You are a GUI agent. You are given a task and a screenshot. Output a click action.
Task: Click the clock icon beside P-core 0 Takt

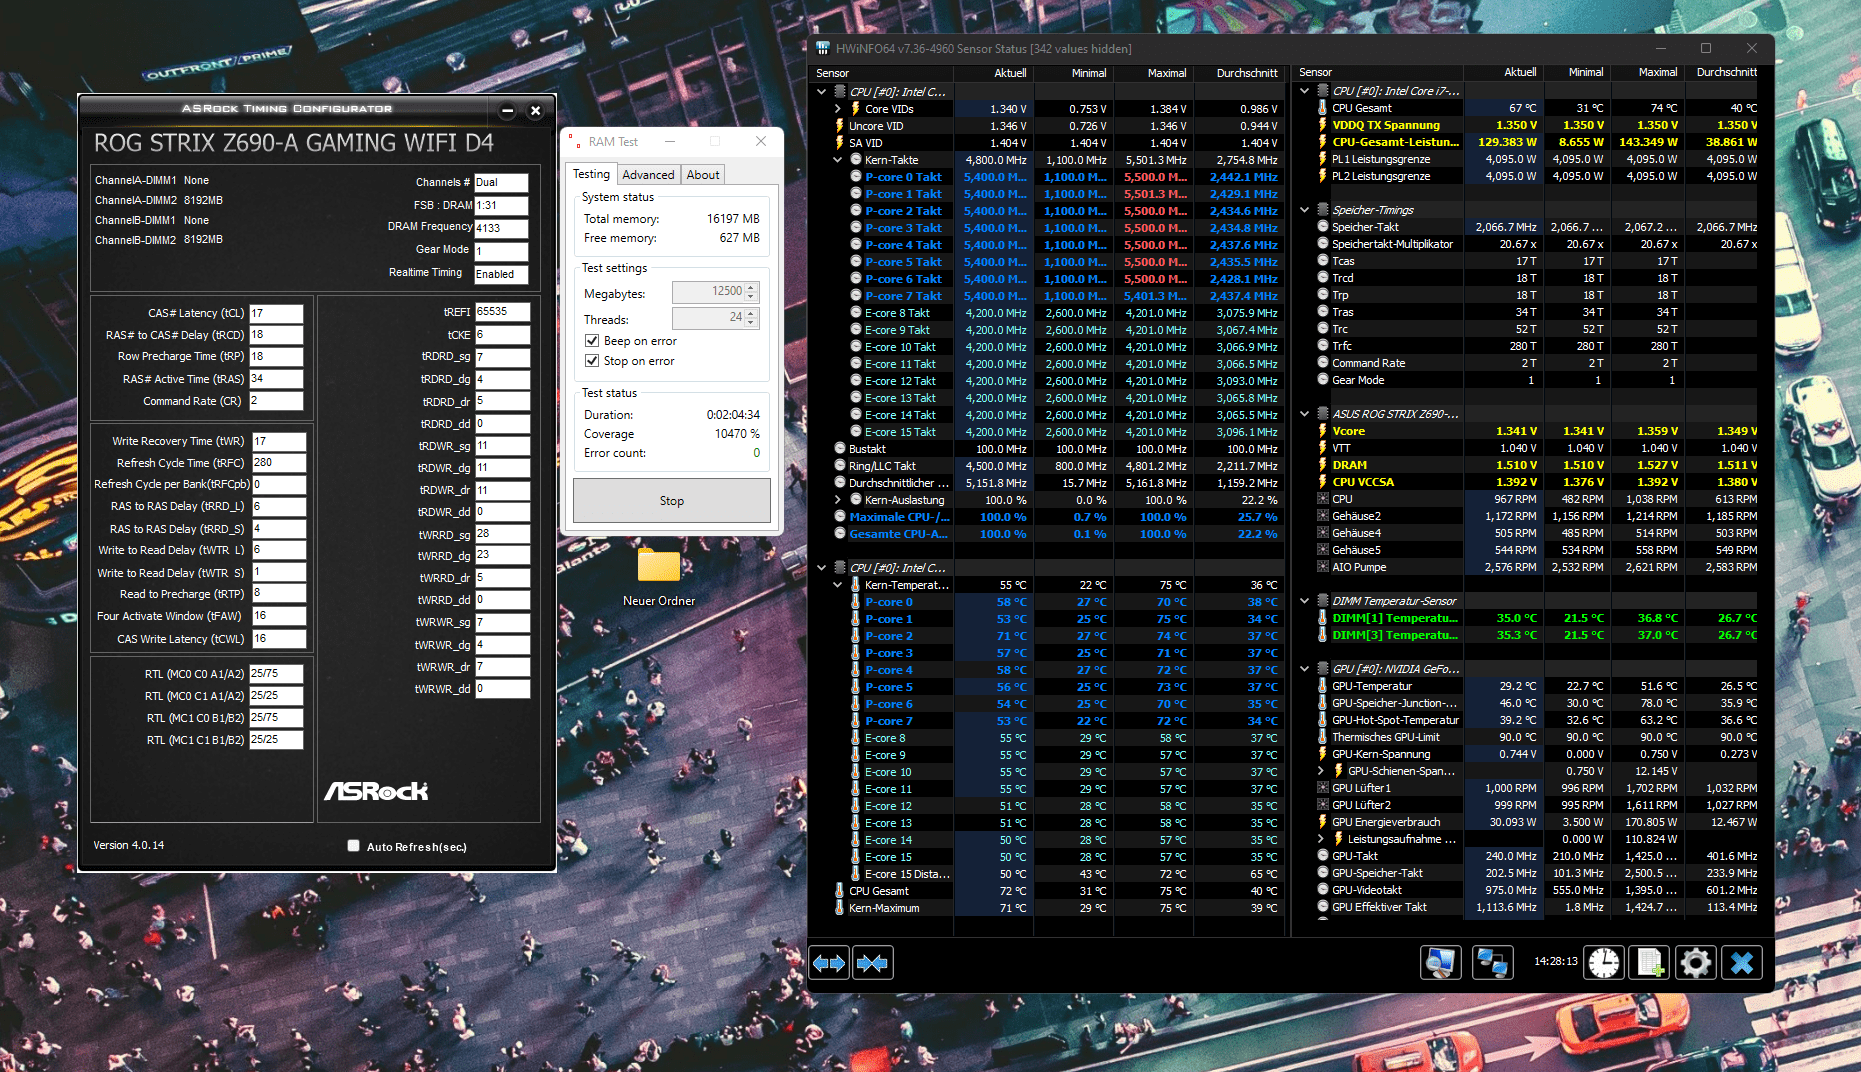(856, 177)
